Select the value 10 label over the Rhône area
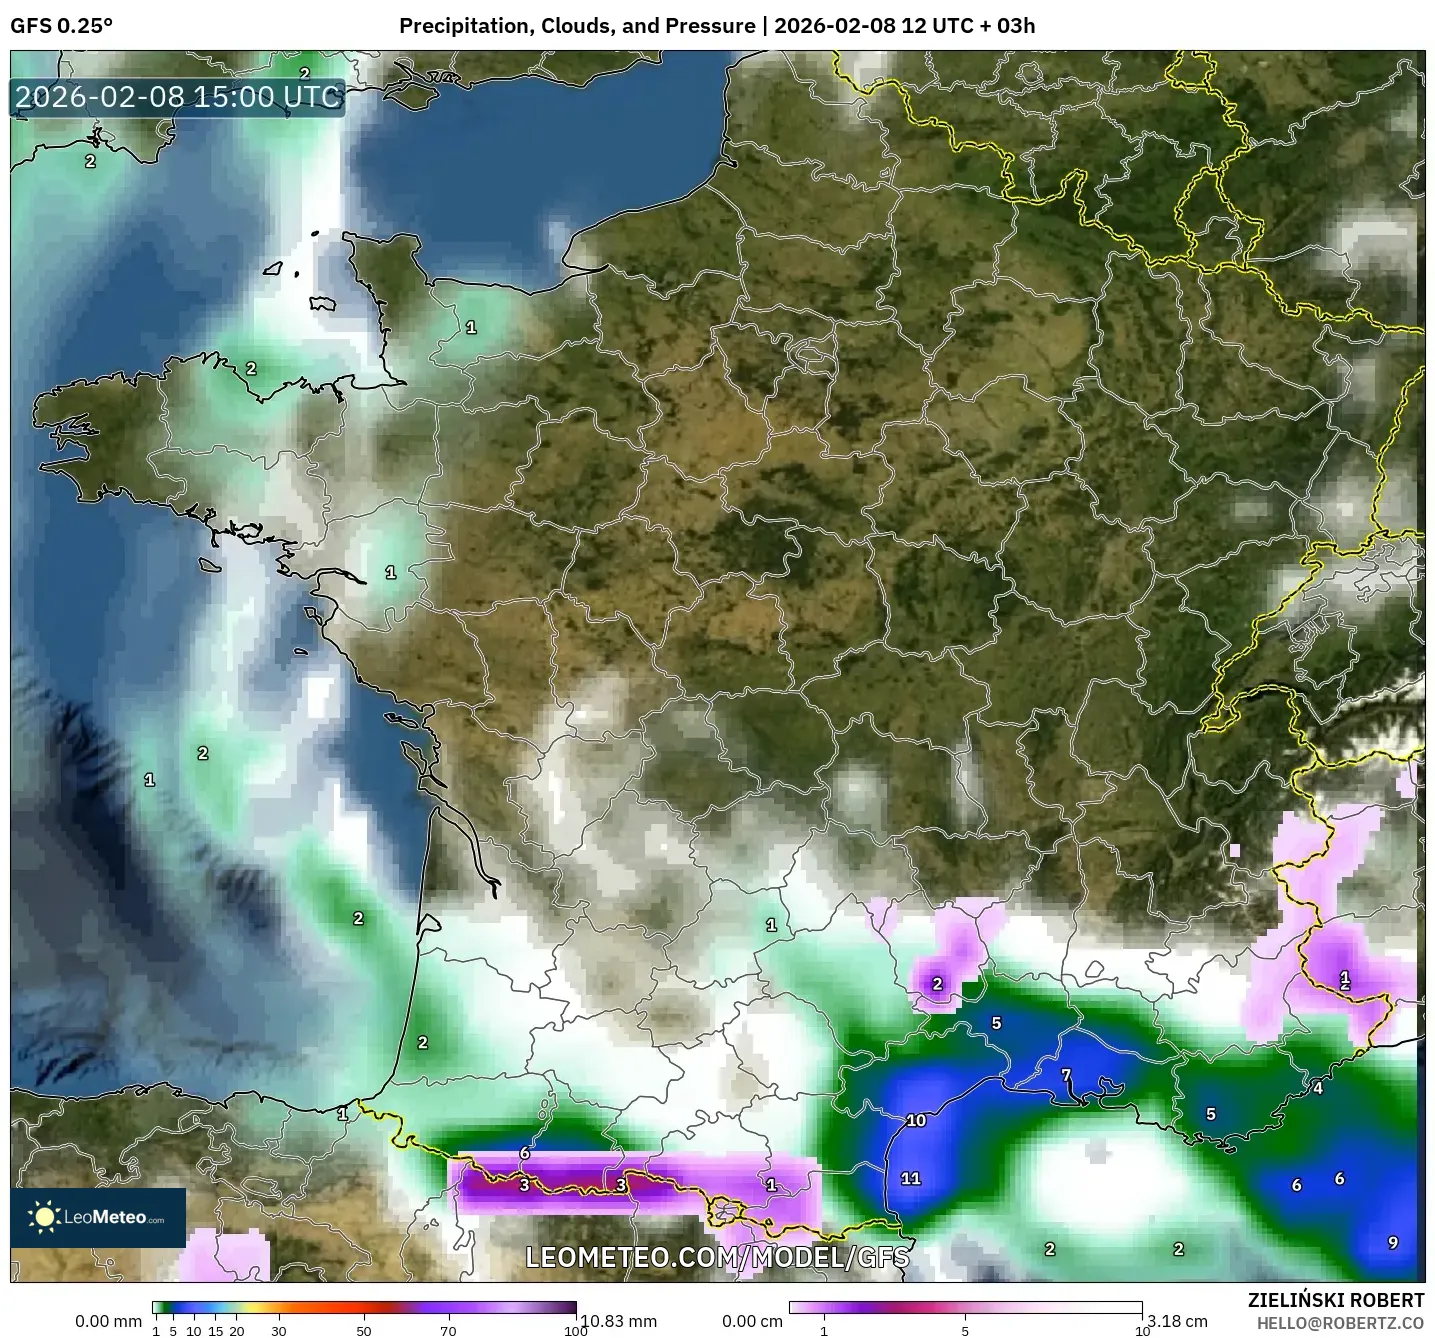 coord(914,1120)
